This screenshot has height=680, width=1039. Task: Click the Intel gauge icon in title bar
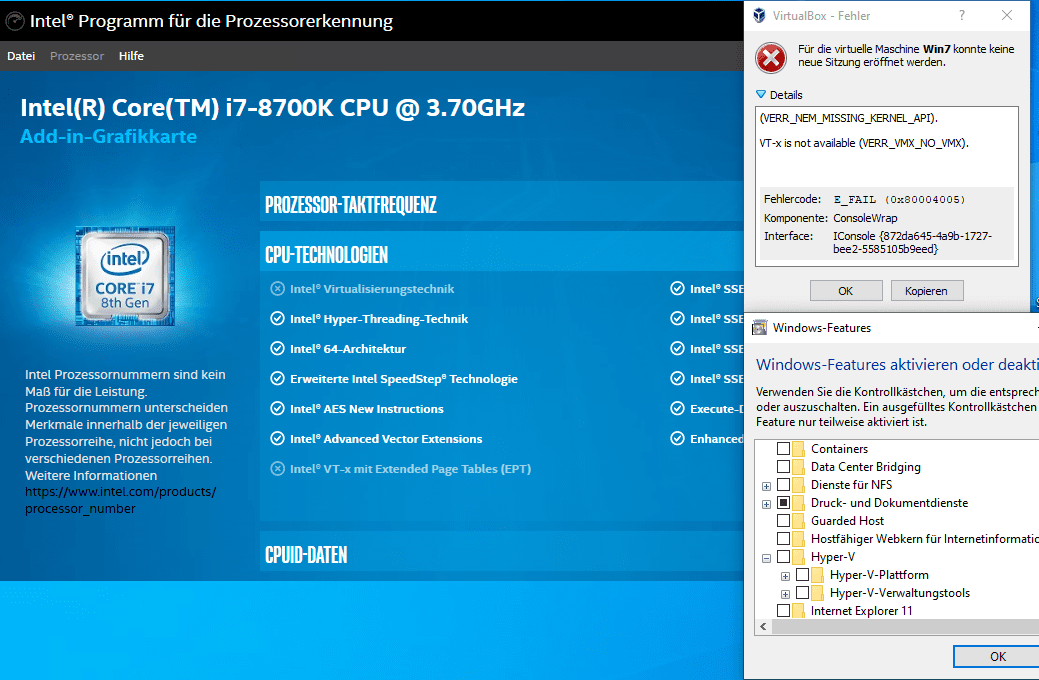15,21
